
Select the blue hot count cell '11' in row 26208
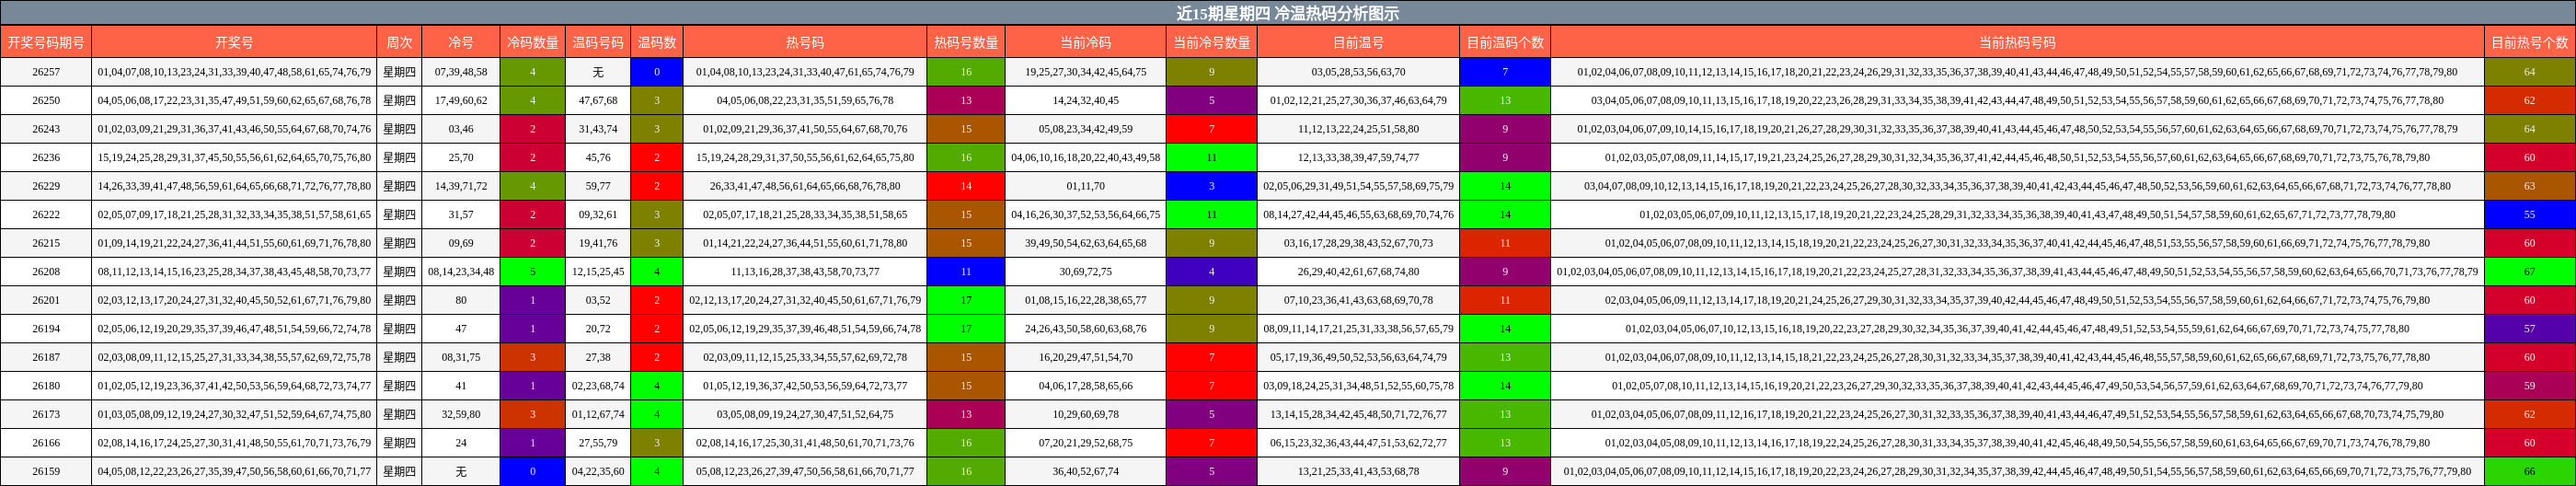[x=966, y=271]
